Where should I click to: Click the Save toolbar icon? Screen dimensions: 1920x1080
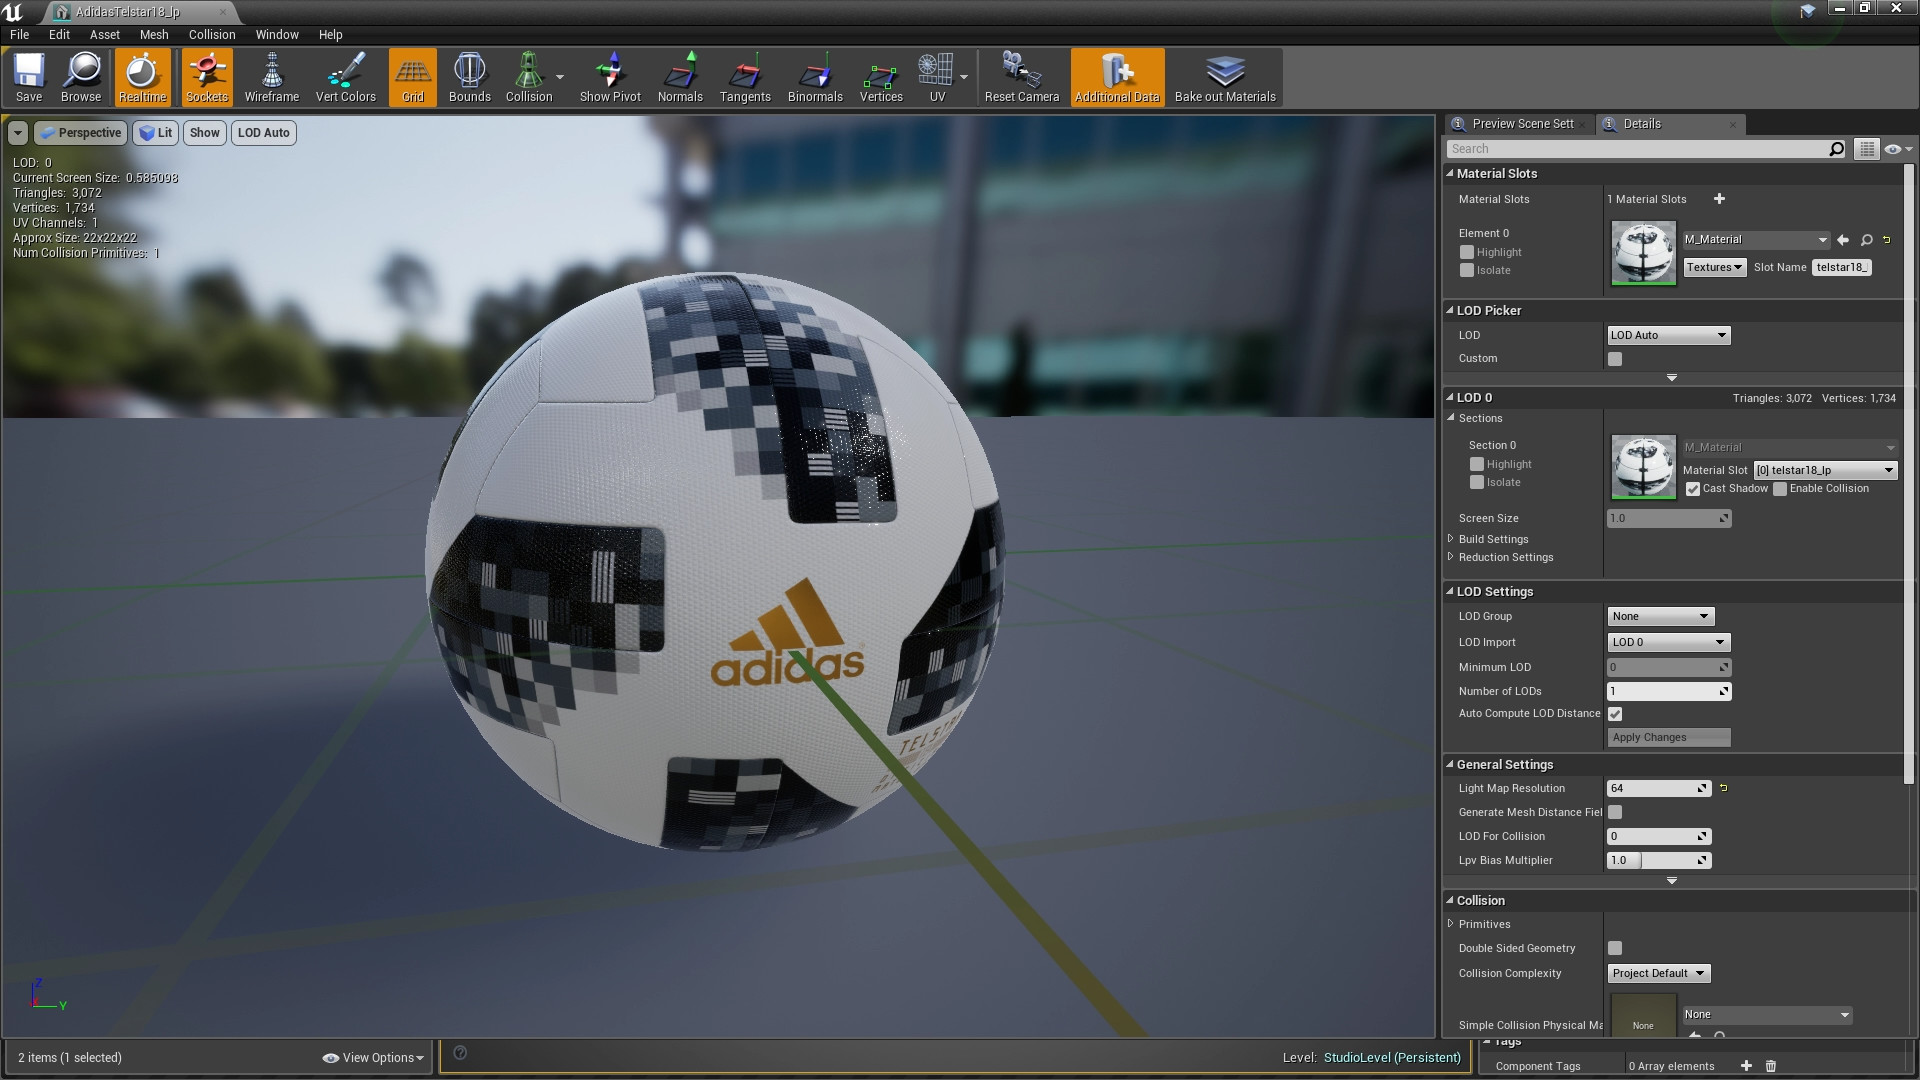pos(29,78)
